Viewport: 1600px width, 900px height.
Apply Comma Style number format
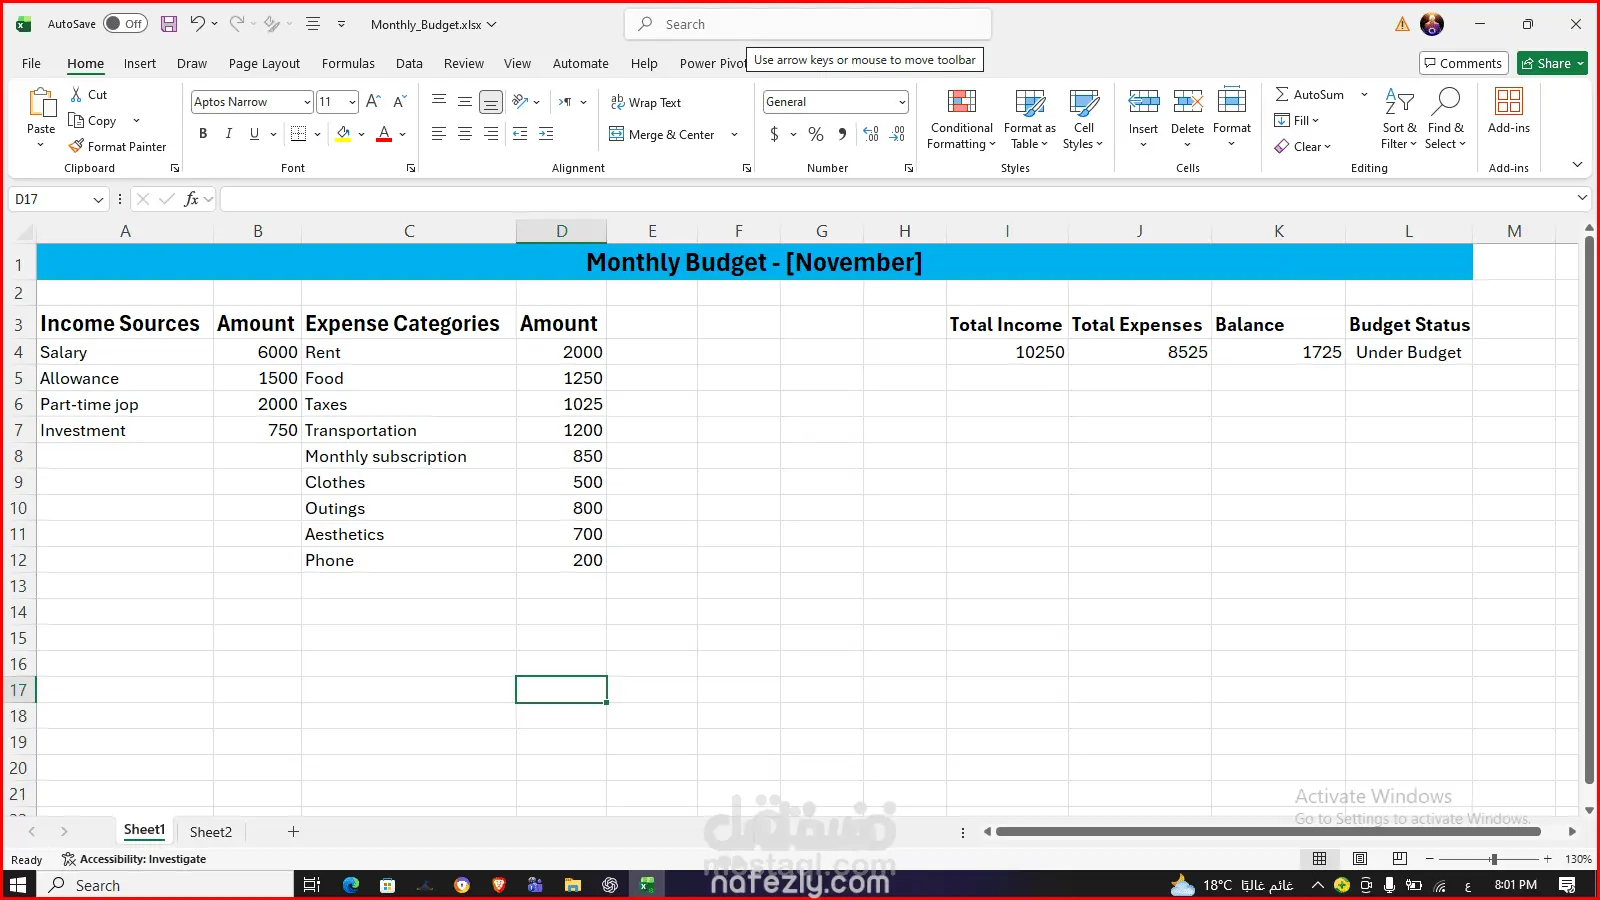point(842,134)
